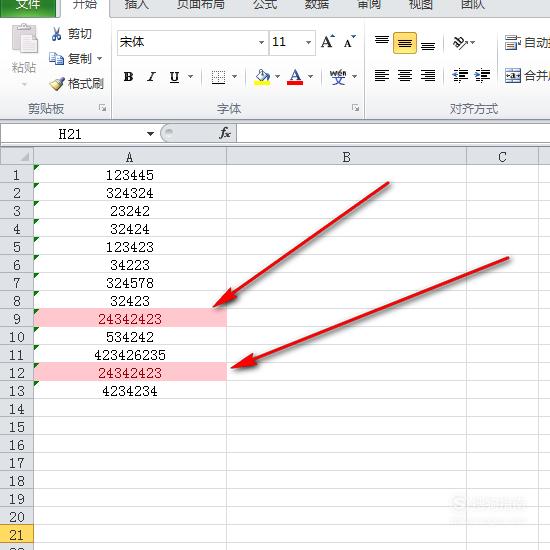Select cell containing 324578

[130, 283]
